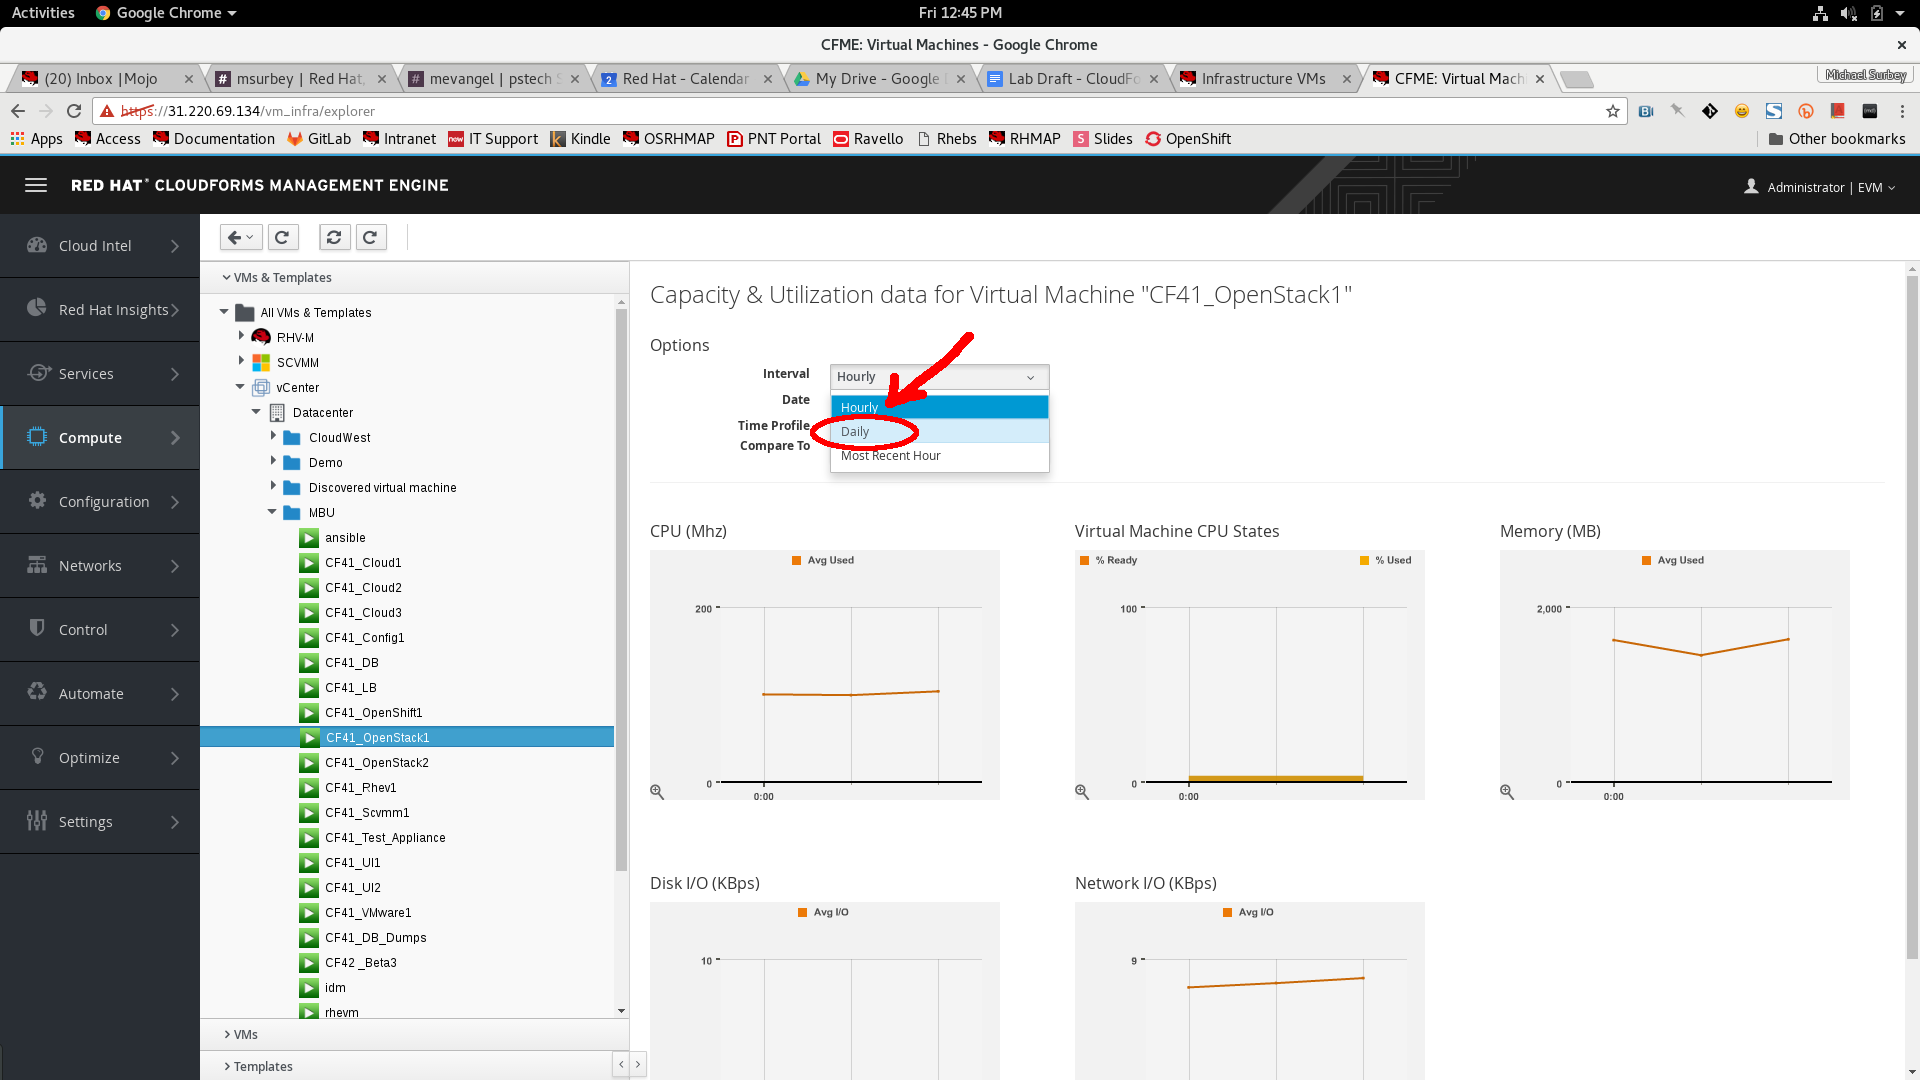Open the Activities overview
The image size is (1920, 1080).
[43, 13]
